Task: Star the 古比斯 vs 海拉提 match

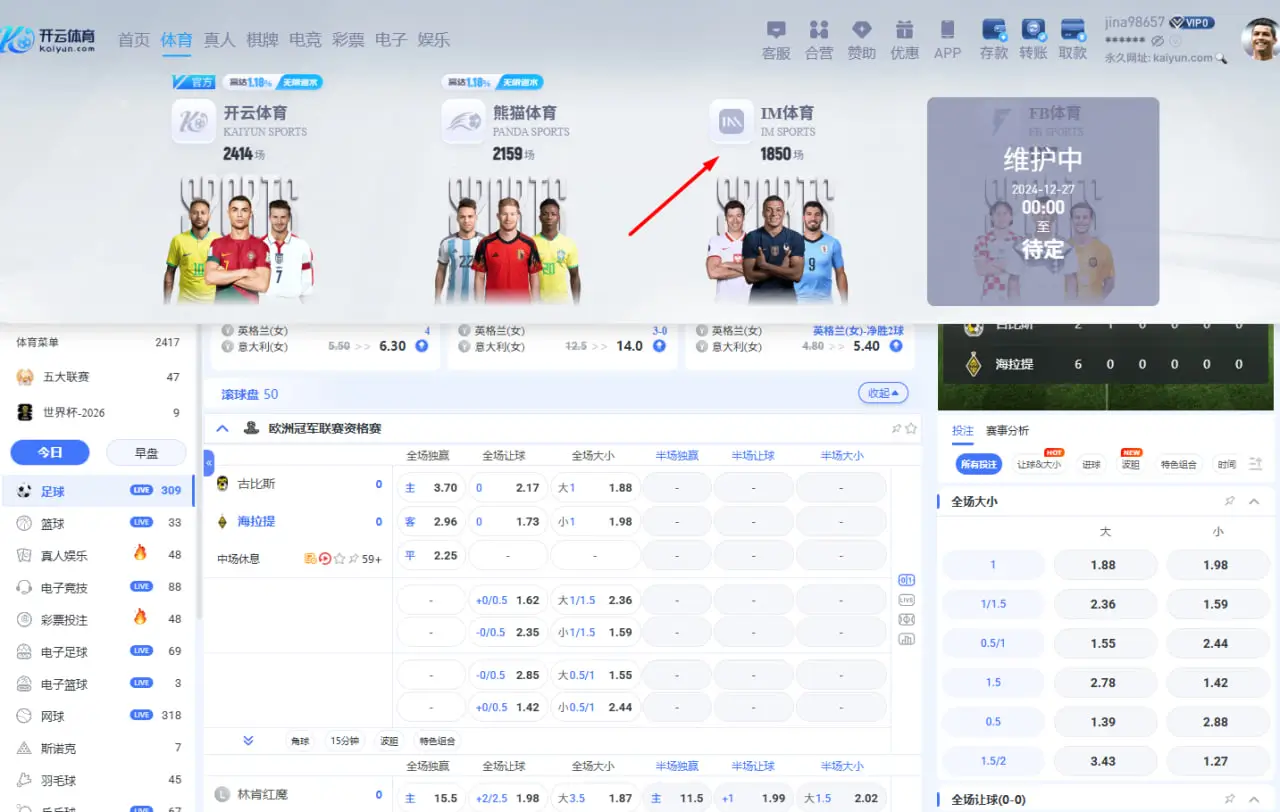Action: pyautogui.click(x=339, y=559)
